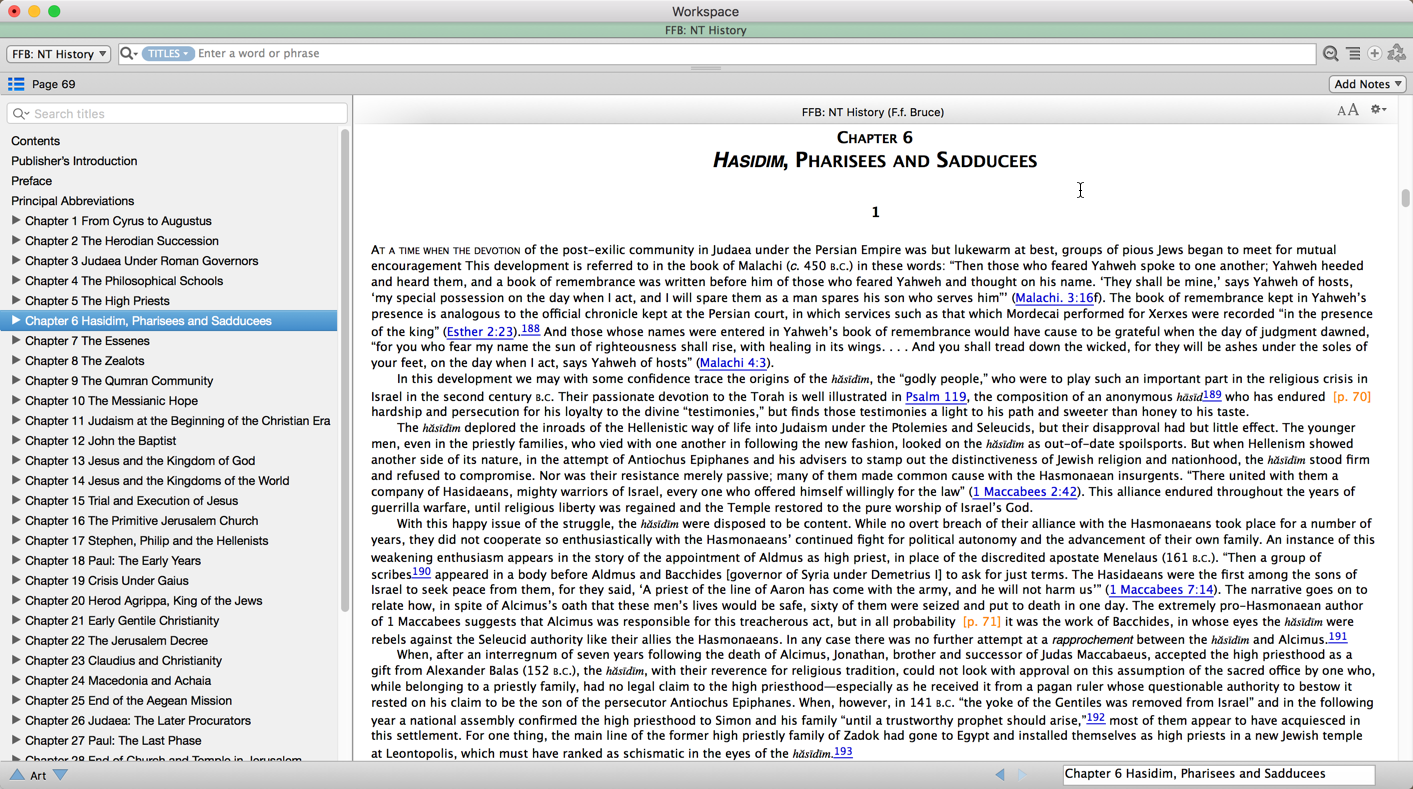Open Chapter 19 Crisis Under Gaius
Image resolution: width=1413 pixels, height=789 pixels.
[106, 581]
